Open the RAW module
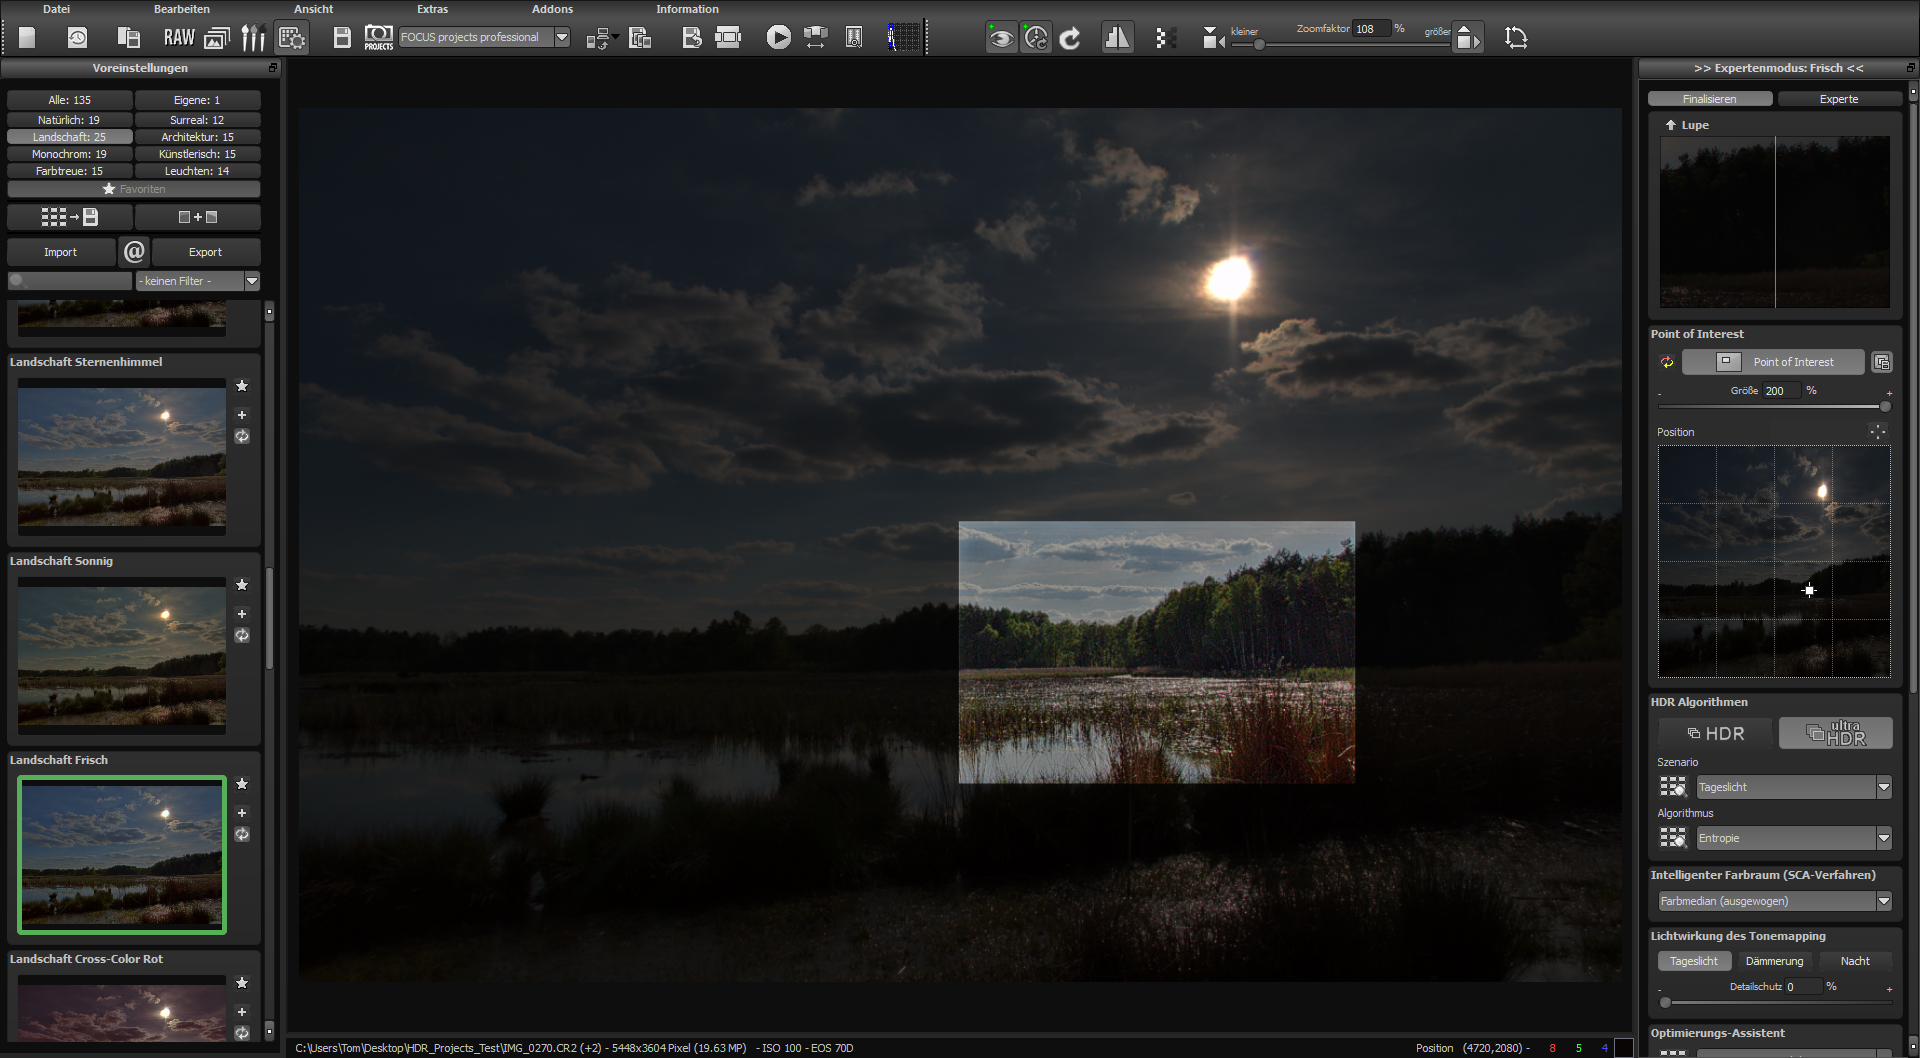This screenshot has height=1058, width=1920. coord(179,38)
